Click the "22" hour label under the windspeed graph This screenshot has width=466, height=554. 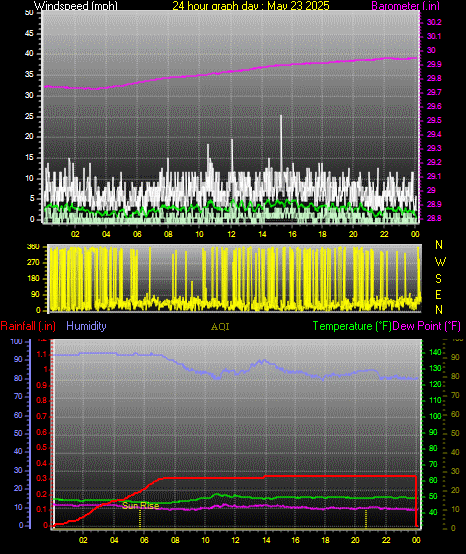(384, 234)
